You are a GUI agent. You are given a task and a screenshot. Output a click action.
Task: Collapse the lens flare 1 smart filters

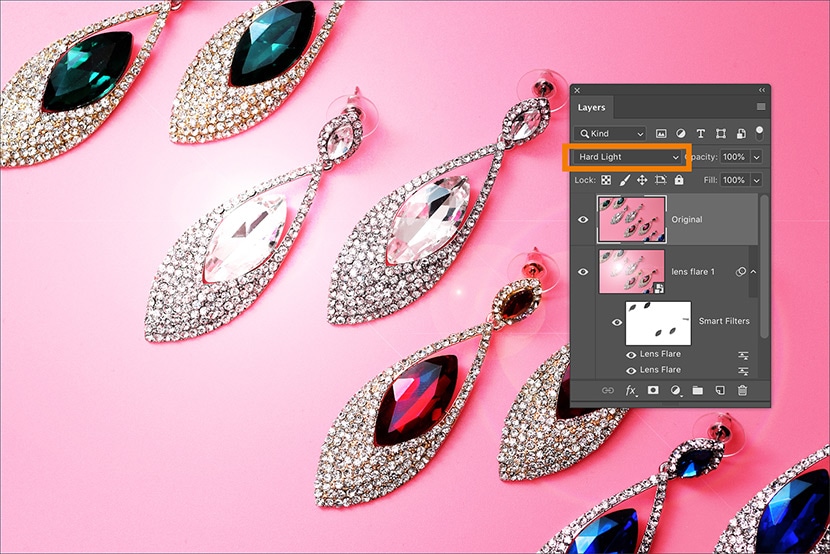(752, 272)
